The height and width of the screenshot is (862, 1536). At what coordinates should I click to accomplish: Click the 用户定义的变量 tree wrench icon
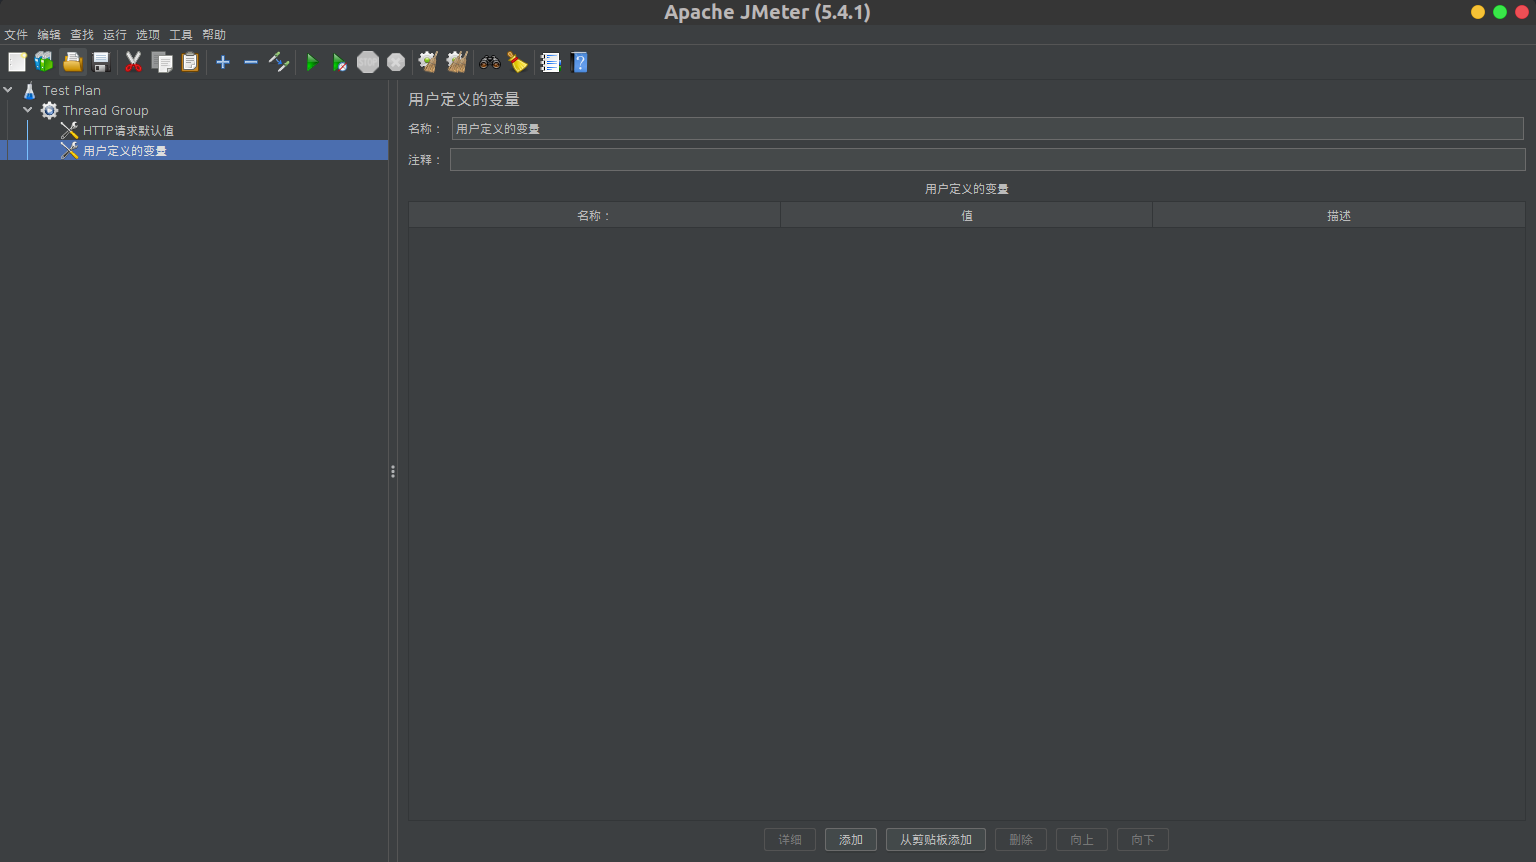(x=69, y=150)
